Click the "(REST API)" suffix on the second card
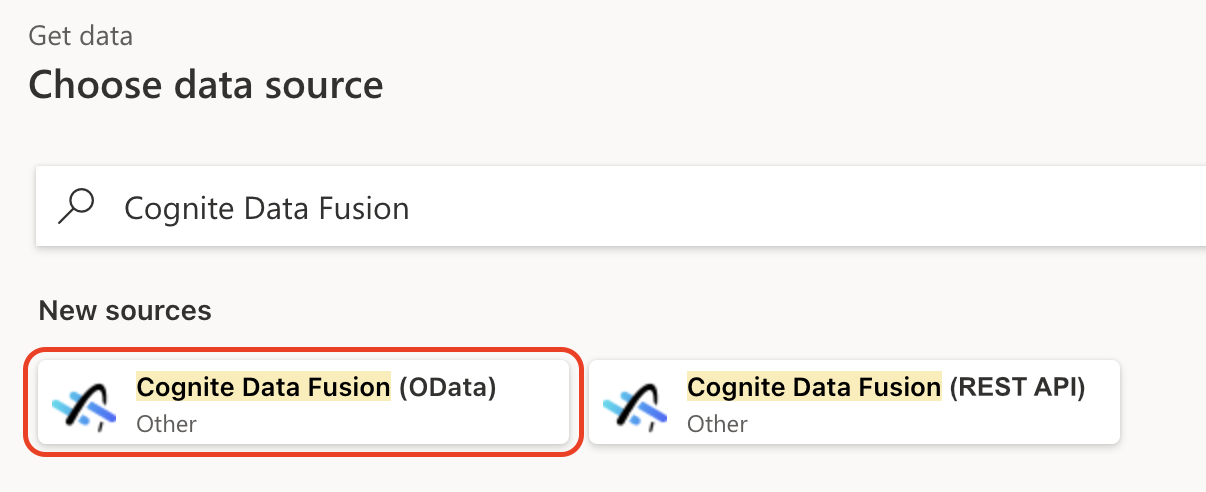The width and height of the screenshot is (1206, 492). (x=1015, y=387)
